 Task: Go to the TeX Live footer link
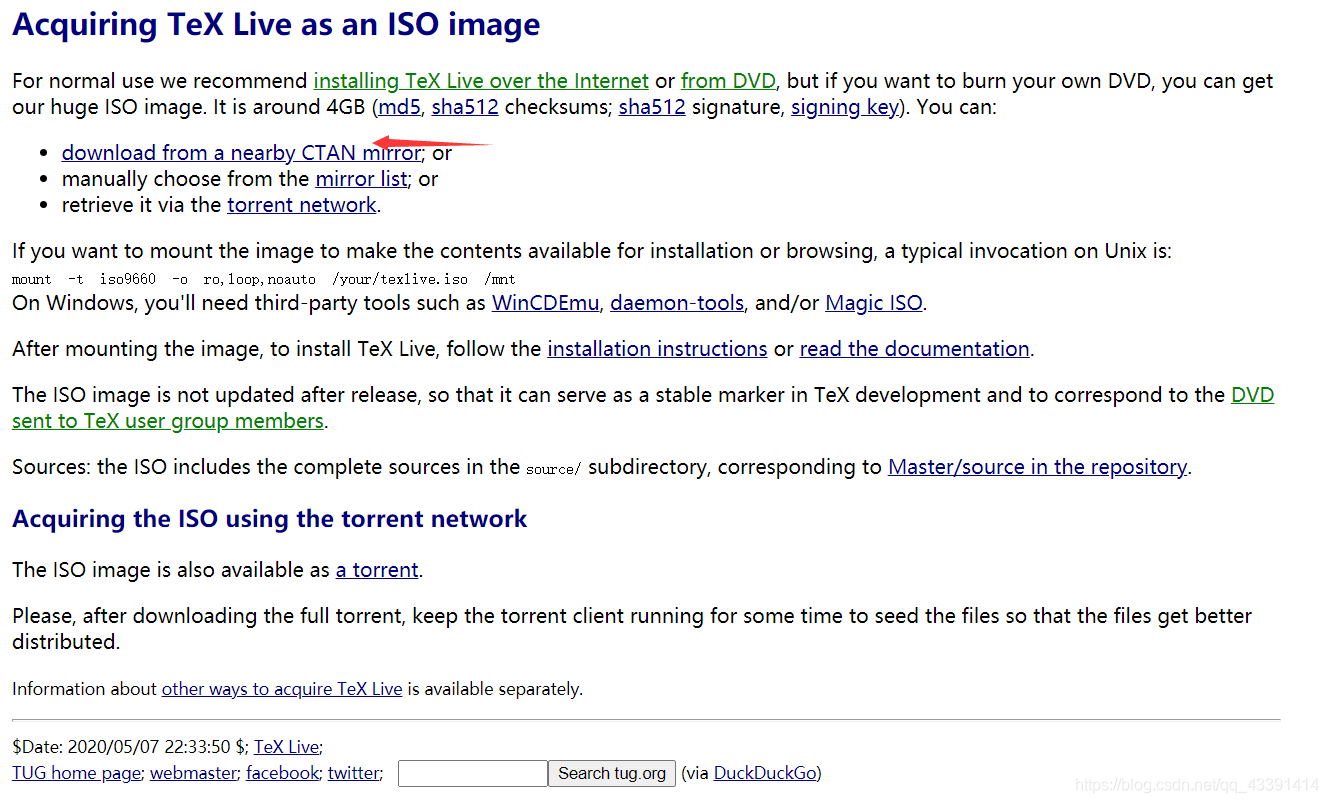(x=286, y=747)
